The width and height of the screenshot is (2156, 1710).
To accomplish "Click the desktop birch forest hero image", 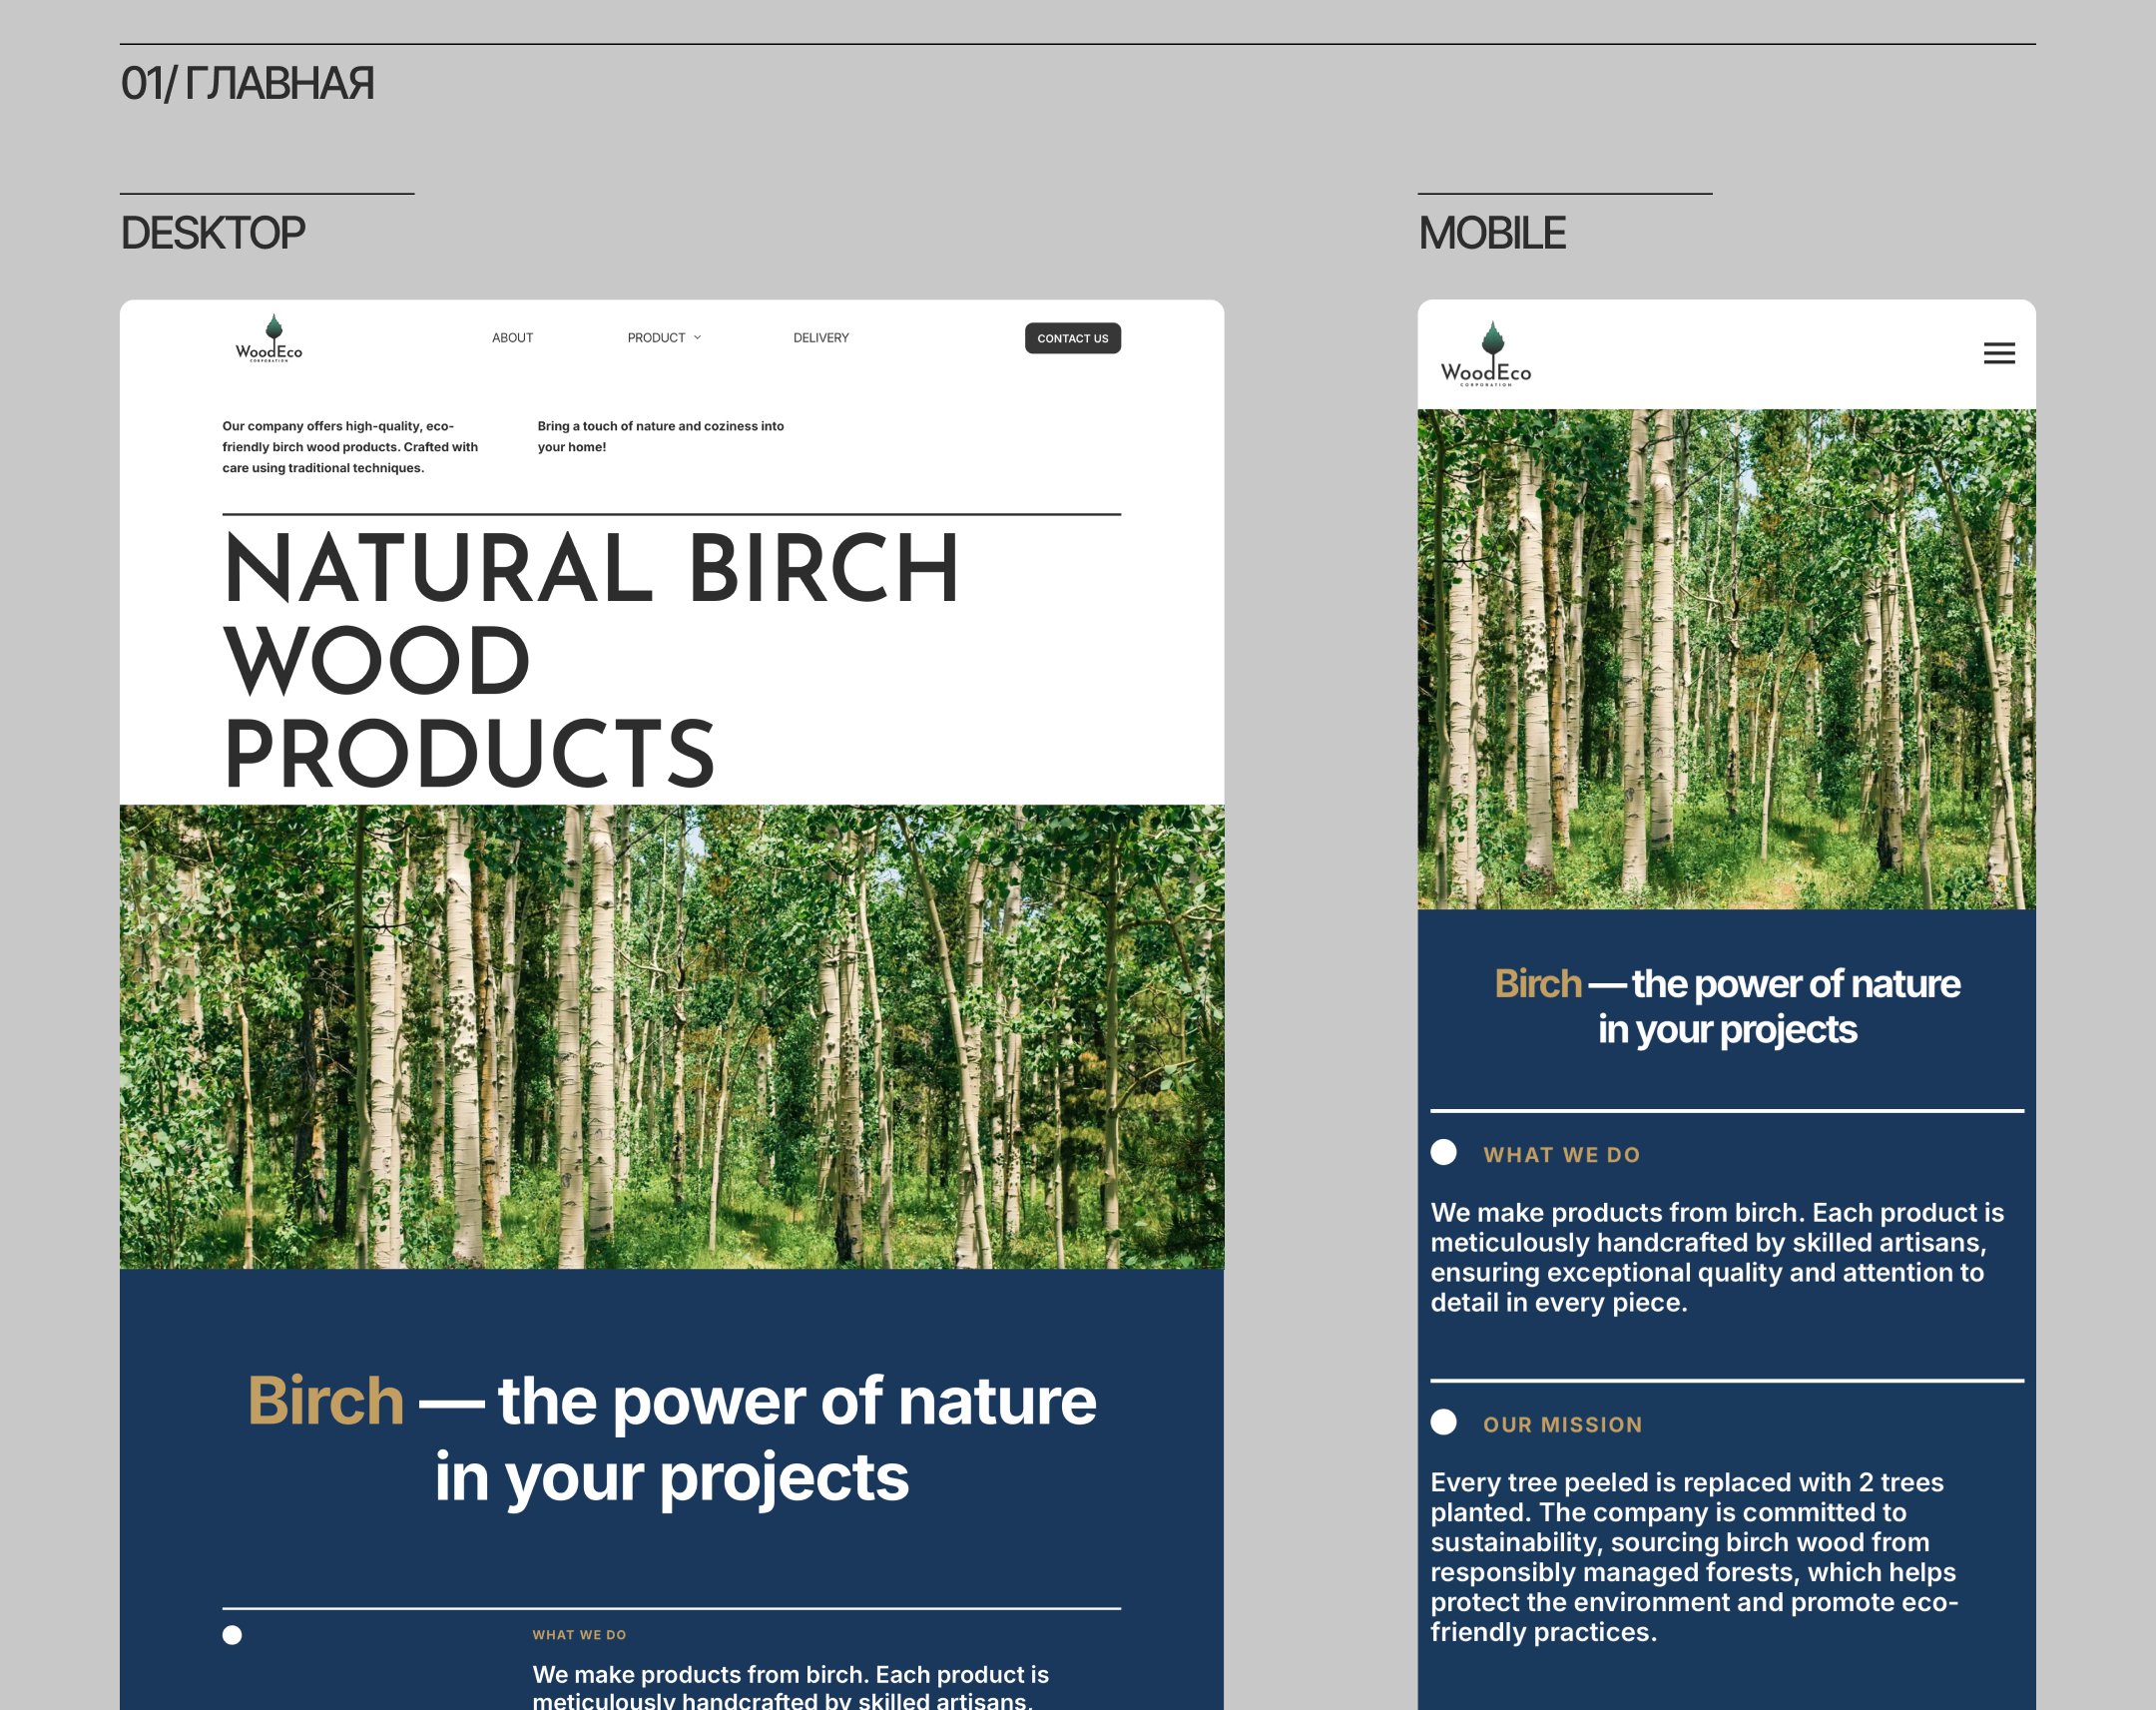I will (671, 1036).
